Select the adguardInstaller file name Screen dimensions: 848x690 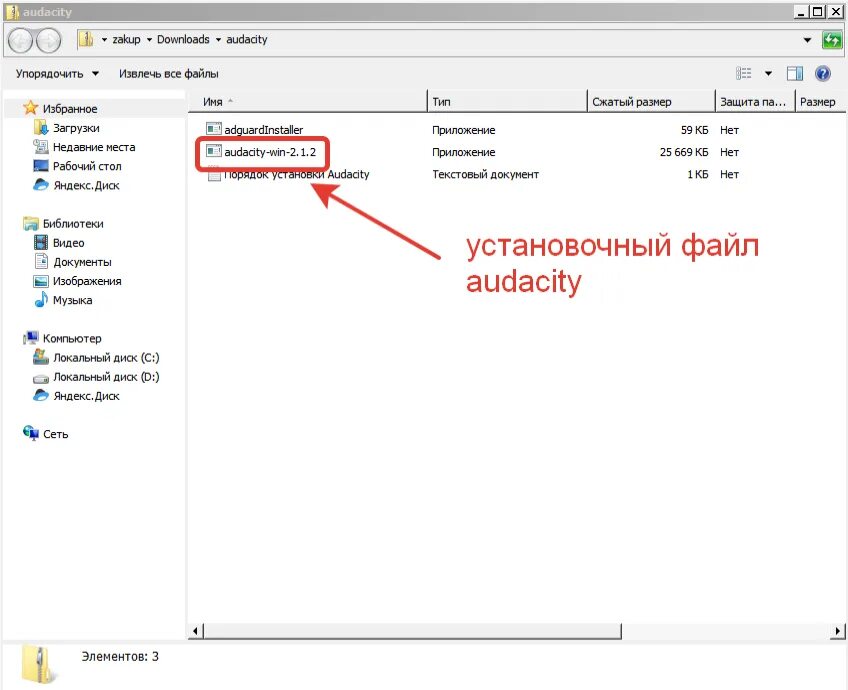tap(263, 130)
